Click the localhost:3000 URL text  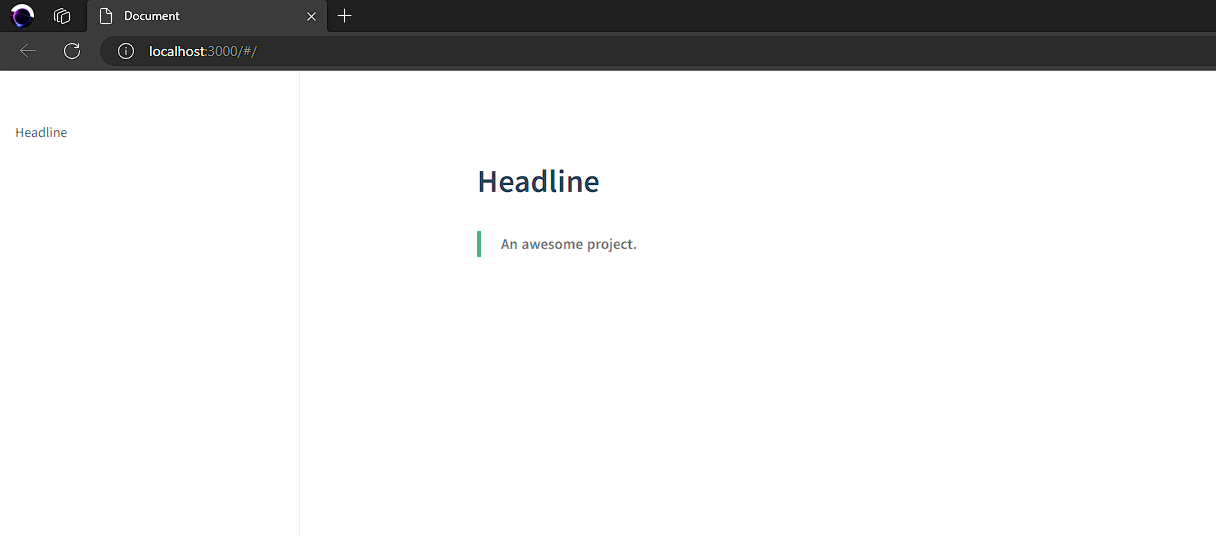click(202, 51)
